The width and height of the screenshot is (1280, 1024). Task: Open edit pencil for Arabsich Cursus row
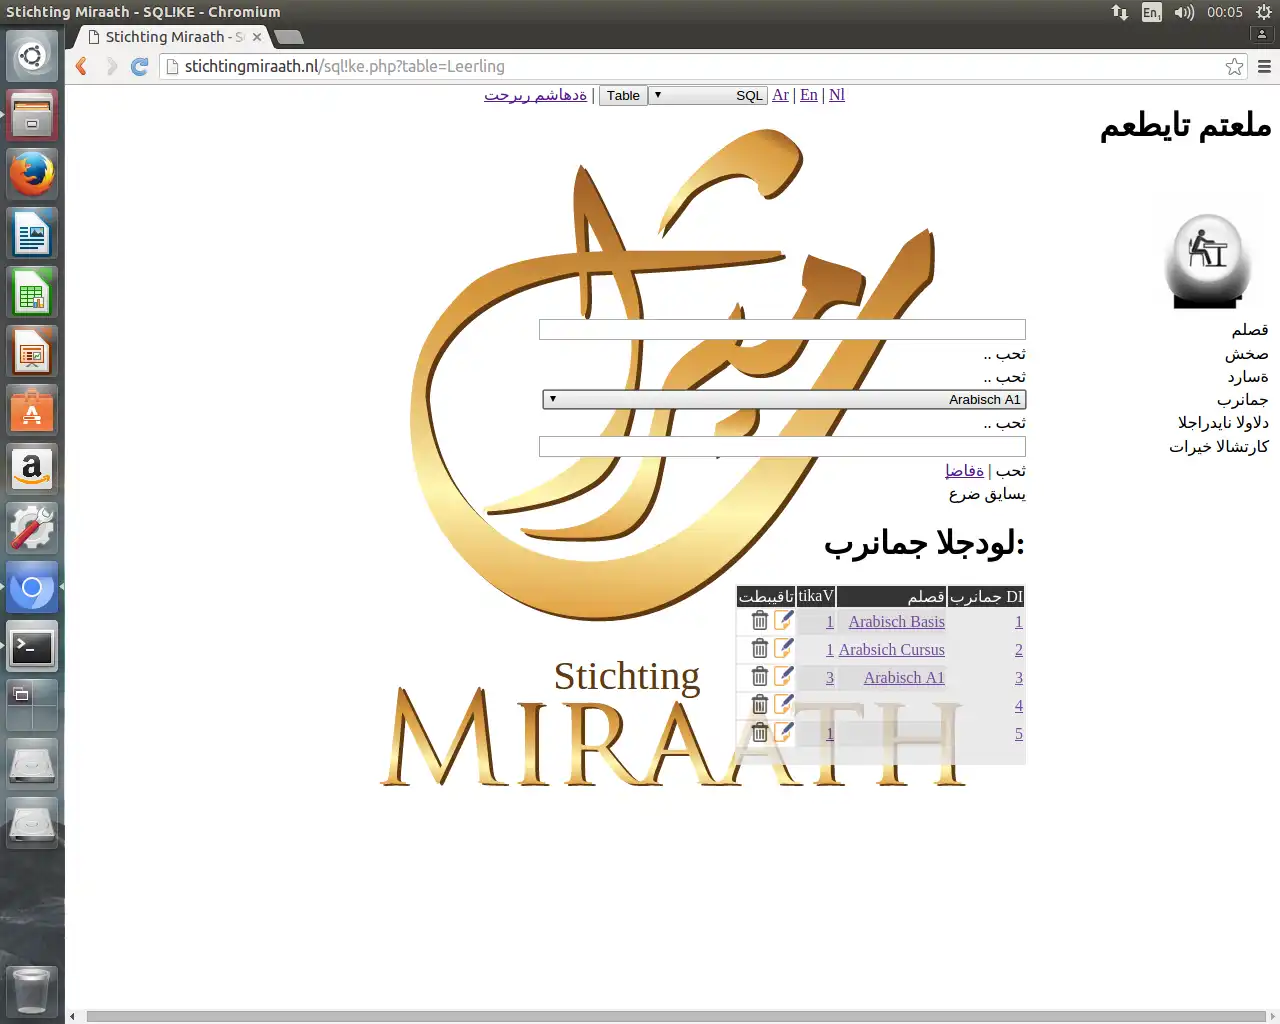[783, 649]
